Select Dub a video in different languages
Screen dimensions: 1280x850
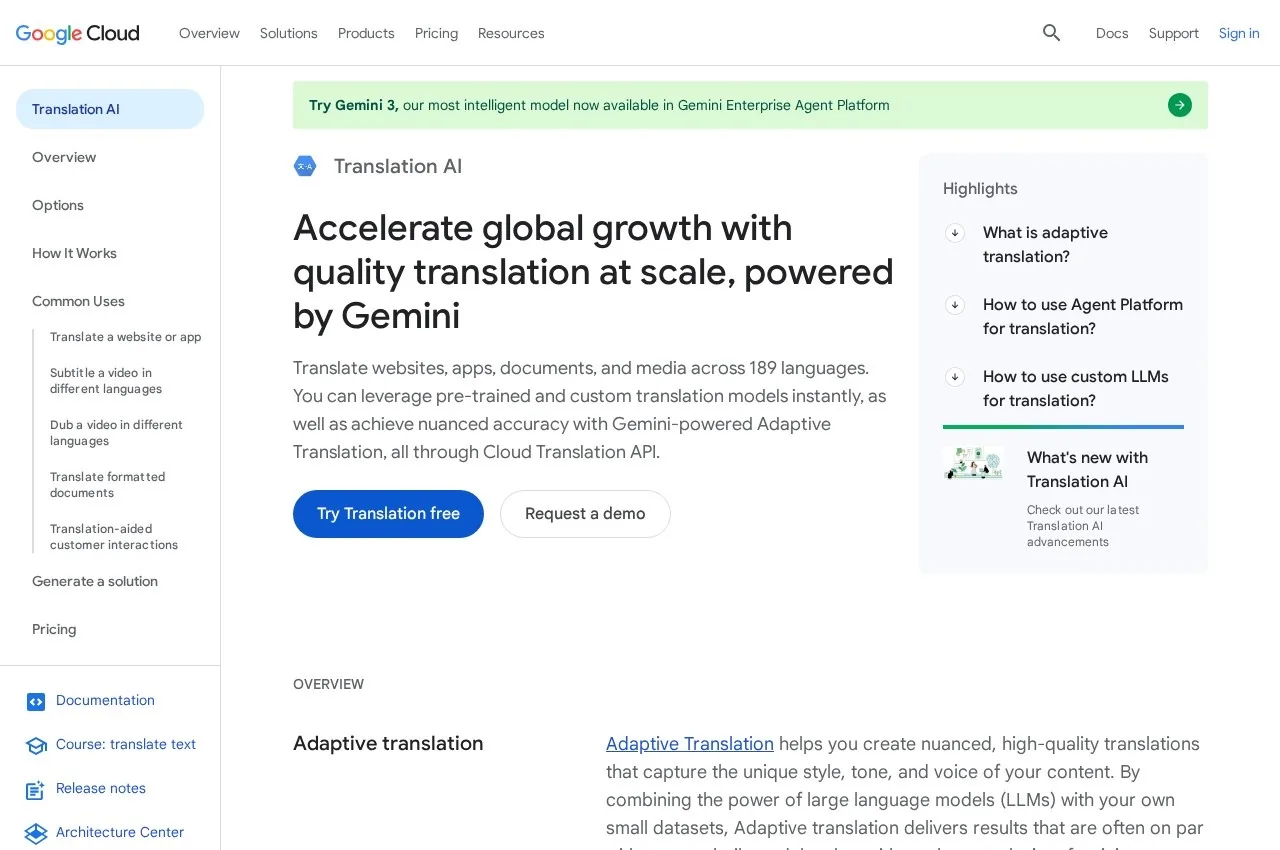(x=116, y=433)
